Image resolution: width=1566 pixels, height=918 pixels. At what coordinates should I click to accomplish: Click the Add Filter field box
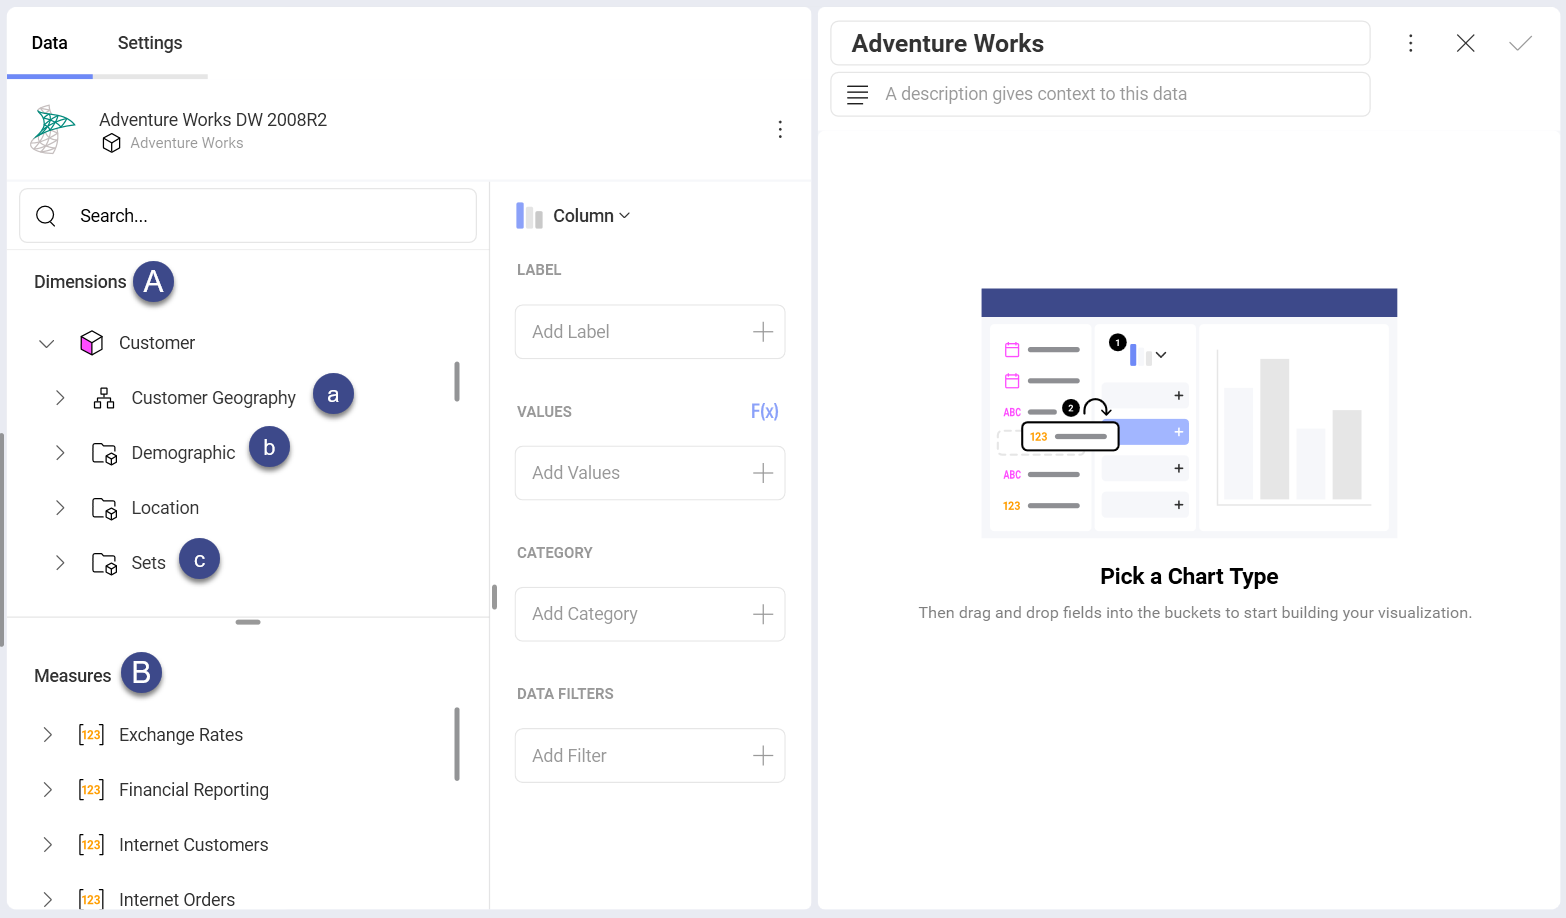650,756
